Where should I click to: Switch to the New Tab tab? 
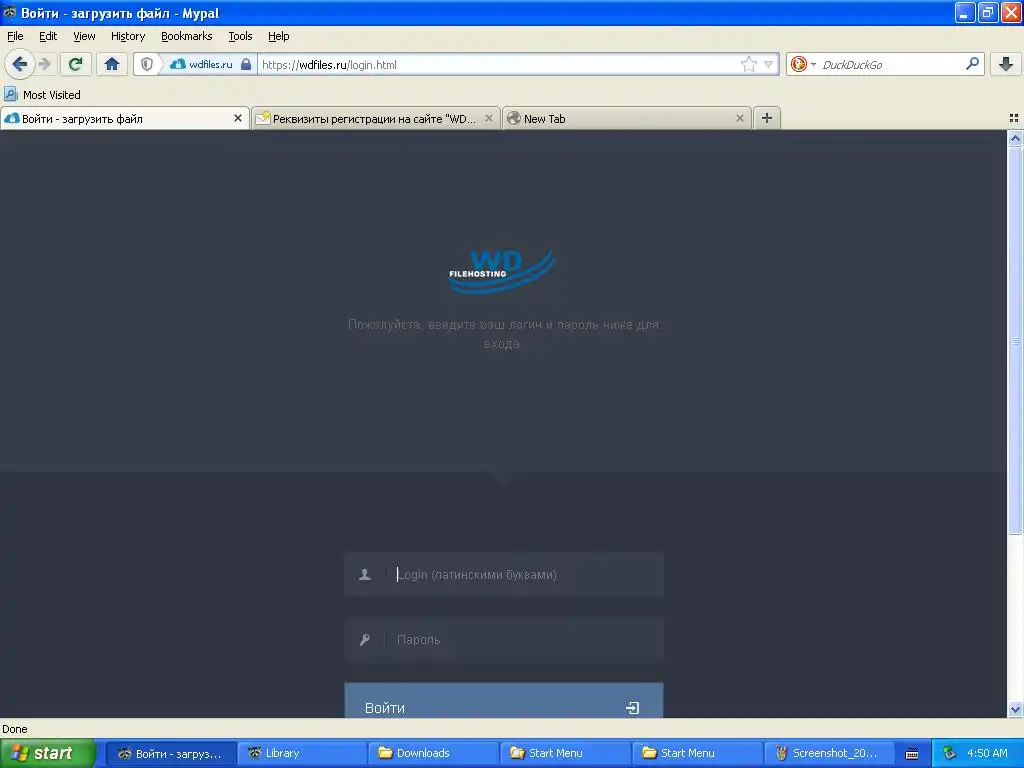(x=627, y=118)
